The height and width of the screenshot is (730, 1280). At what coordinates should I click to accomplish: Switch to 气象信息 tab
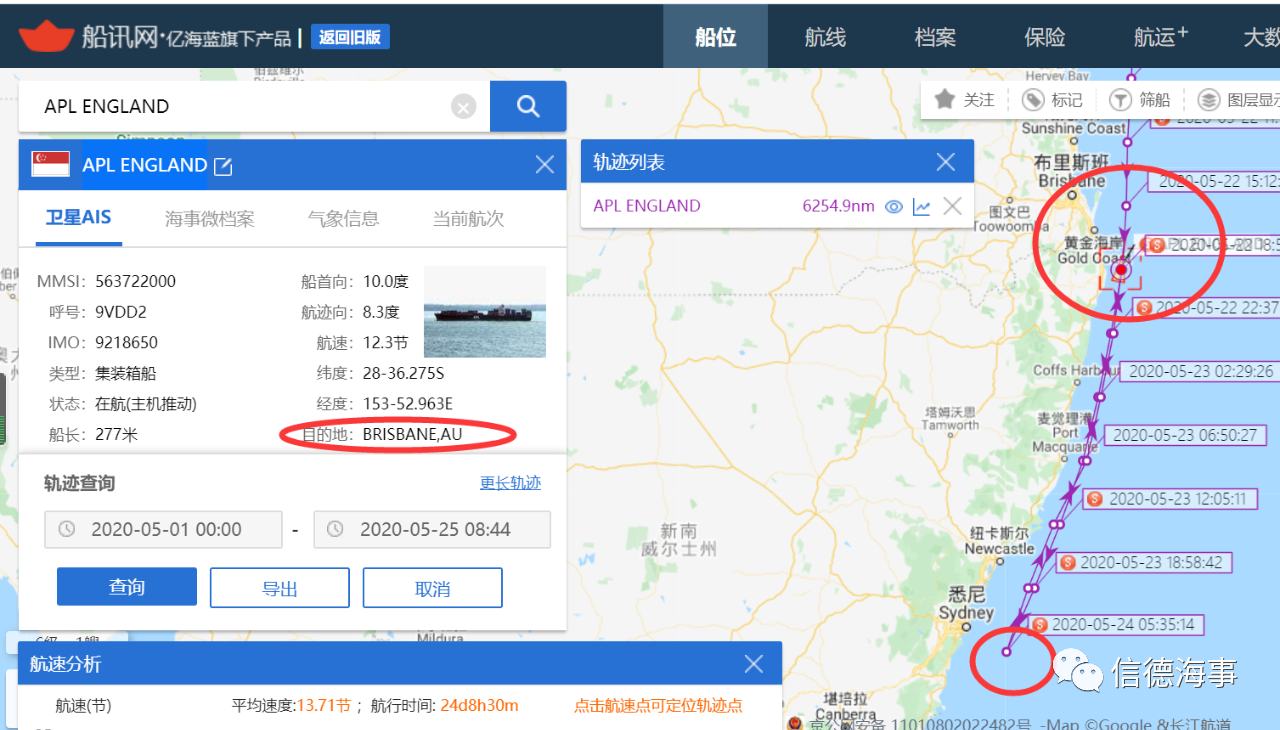coord(343,218)
